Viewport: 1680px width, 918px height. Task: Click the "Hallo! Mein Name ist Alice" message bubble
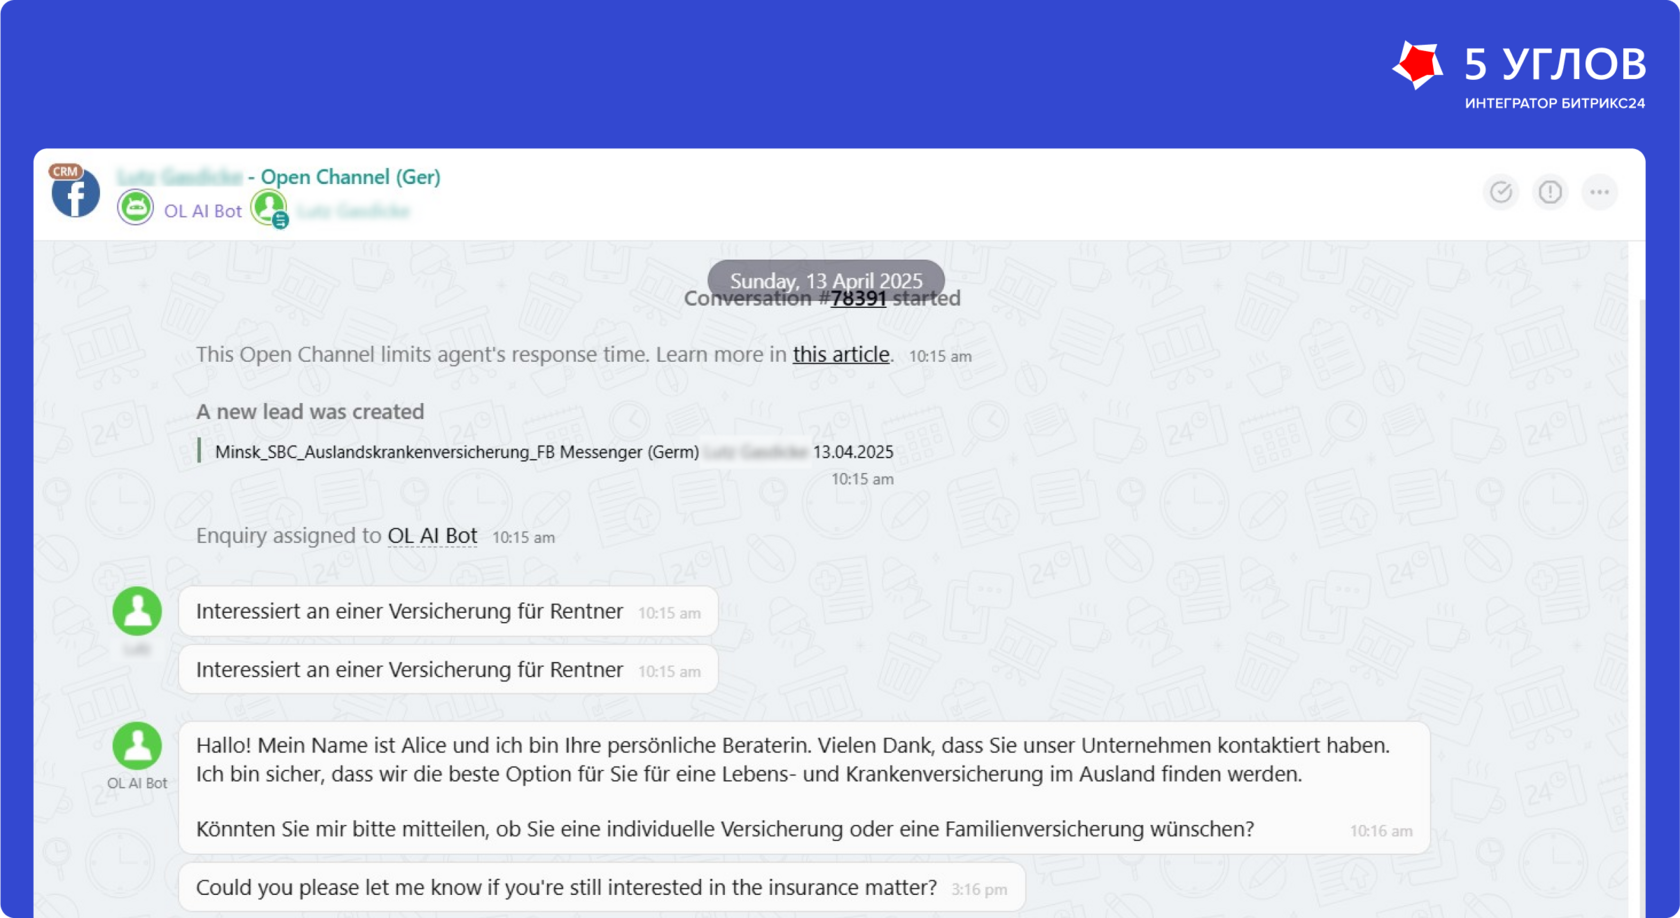pyautogui.click(x=804, y=787)
